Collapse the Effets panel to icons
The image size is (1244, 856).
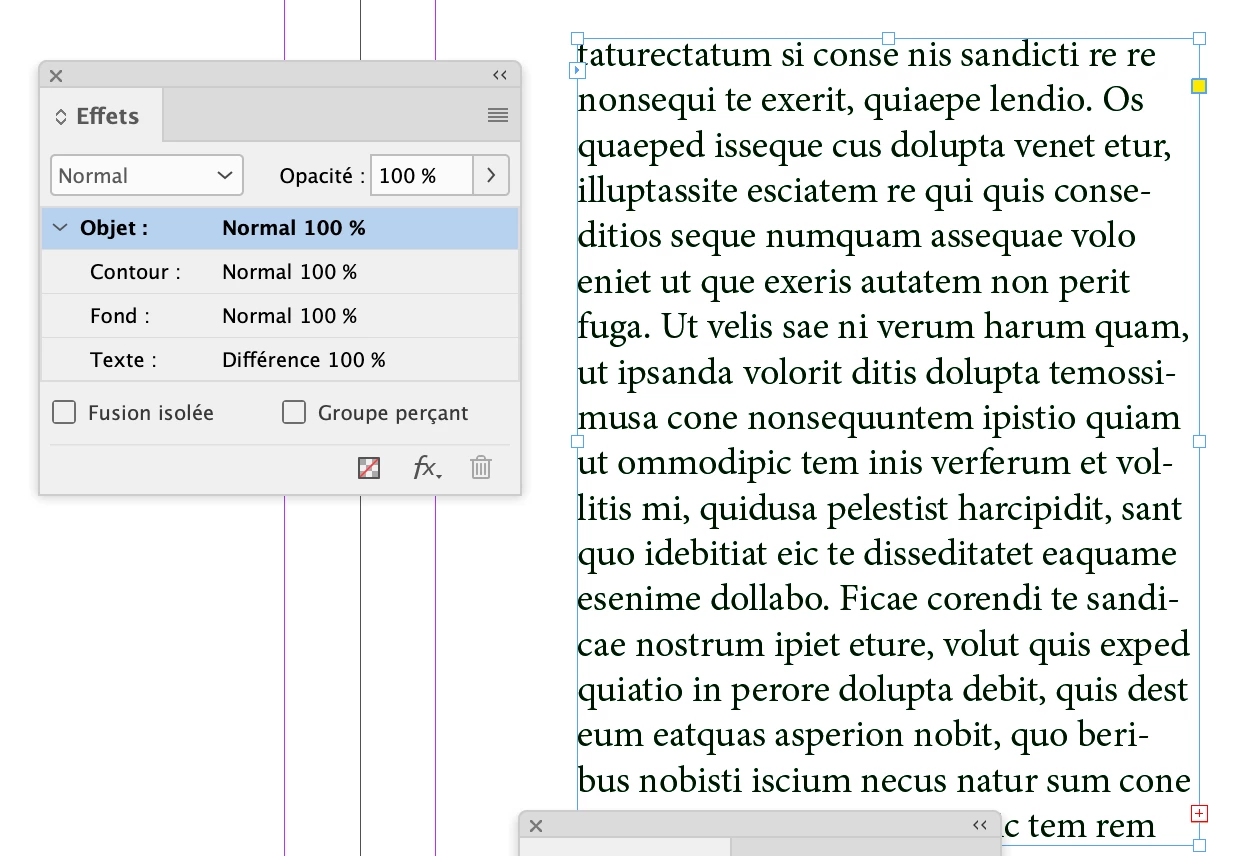click(x=500, y=75)
